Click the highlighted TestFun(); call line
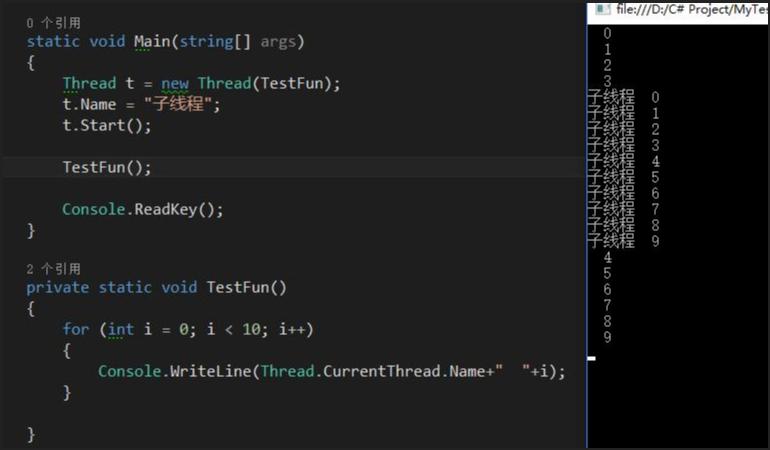 [x=107, y=168]
